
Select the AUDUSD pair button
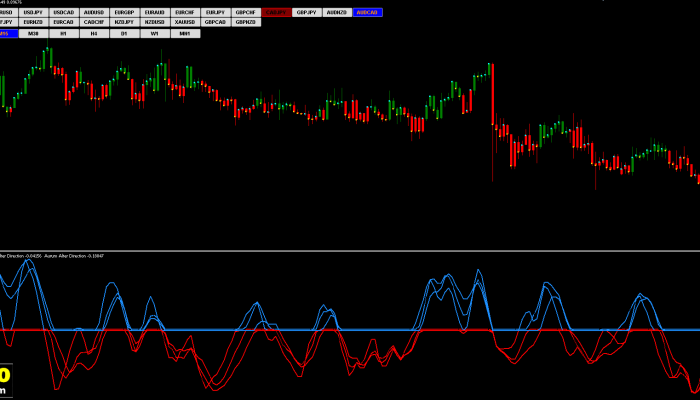[x=94, y=12]
